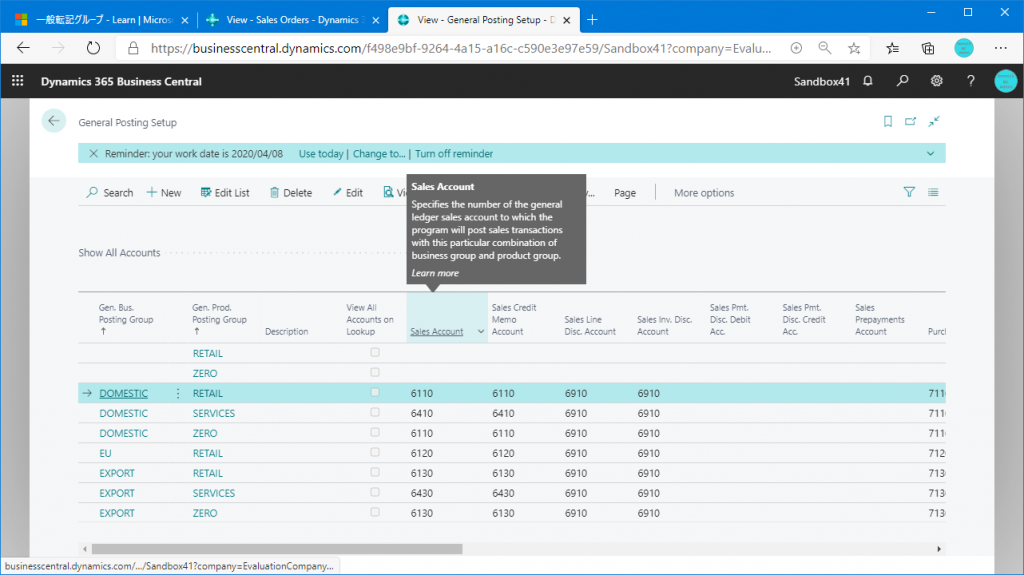This screenshot has height=575, width=1024.
Task: Switch to the Sales Orders browser tab
Action: [x=291, y=20]
